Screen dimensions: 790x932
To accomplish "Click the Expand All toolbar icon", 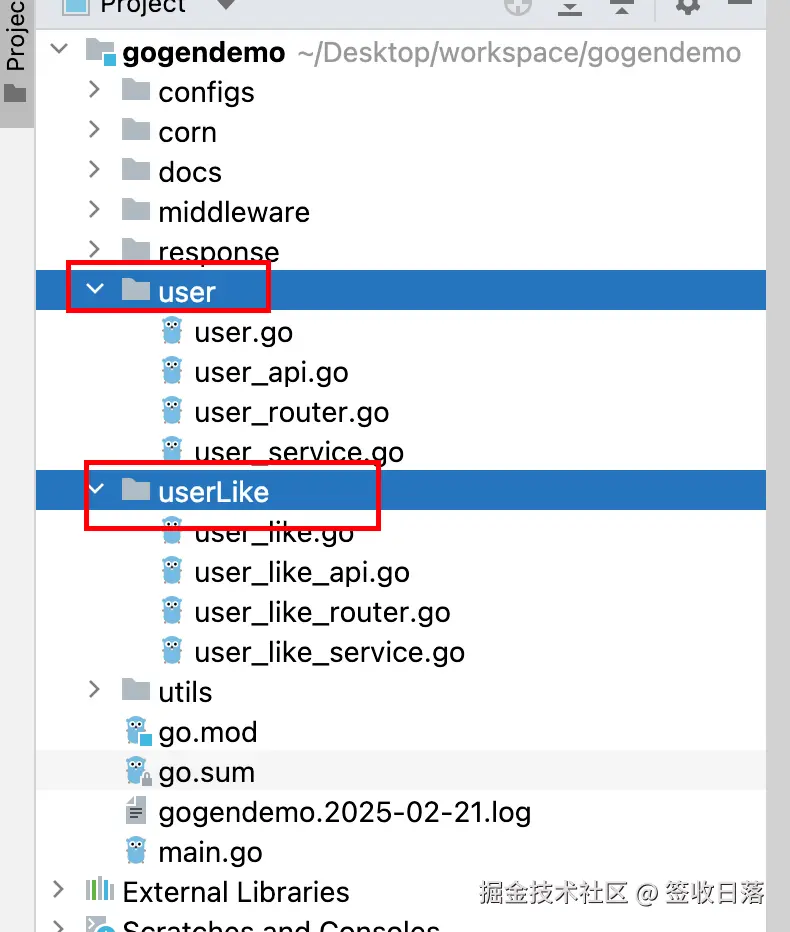I will (570, 7).
